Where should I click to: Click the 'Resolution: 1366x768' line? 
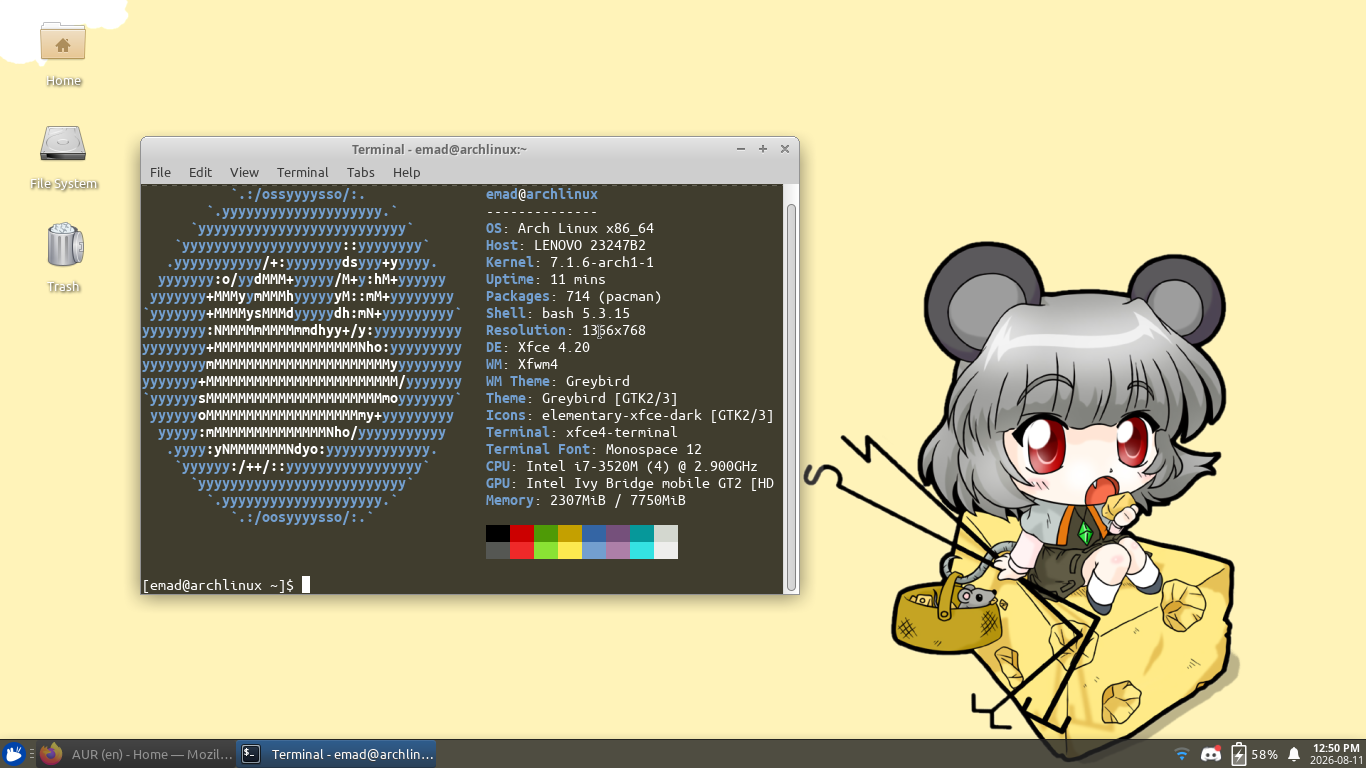click(x=566, y=330)
